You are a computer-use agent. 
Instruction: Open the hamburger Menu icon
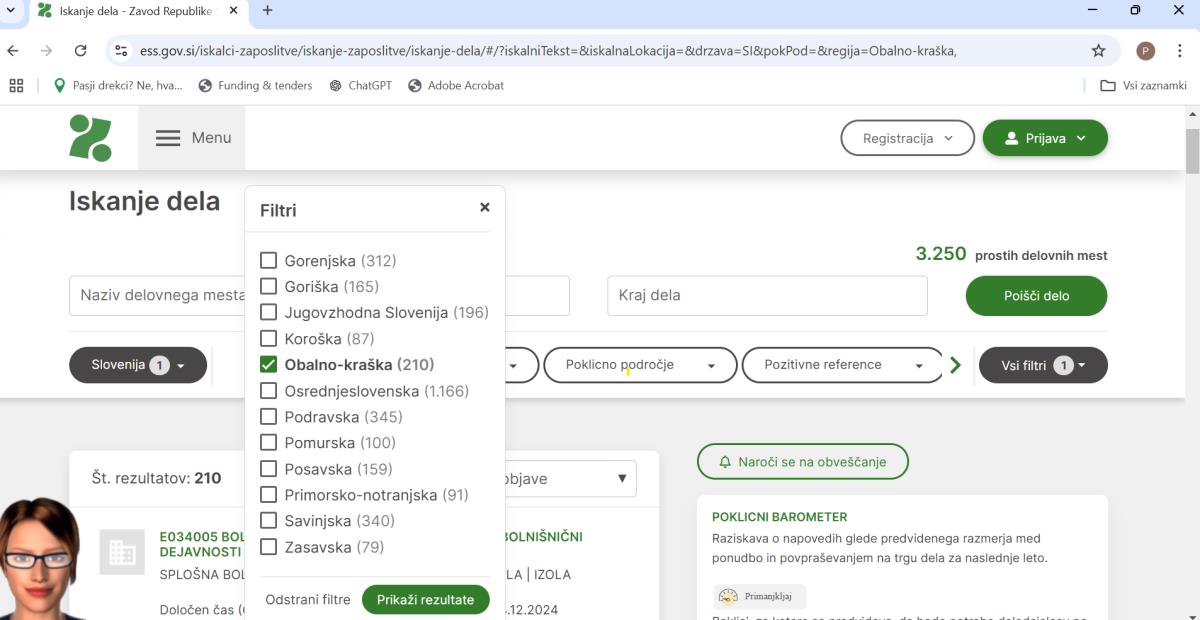(x=168, y=138)
